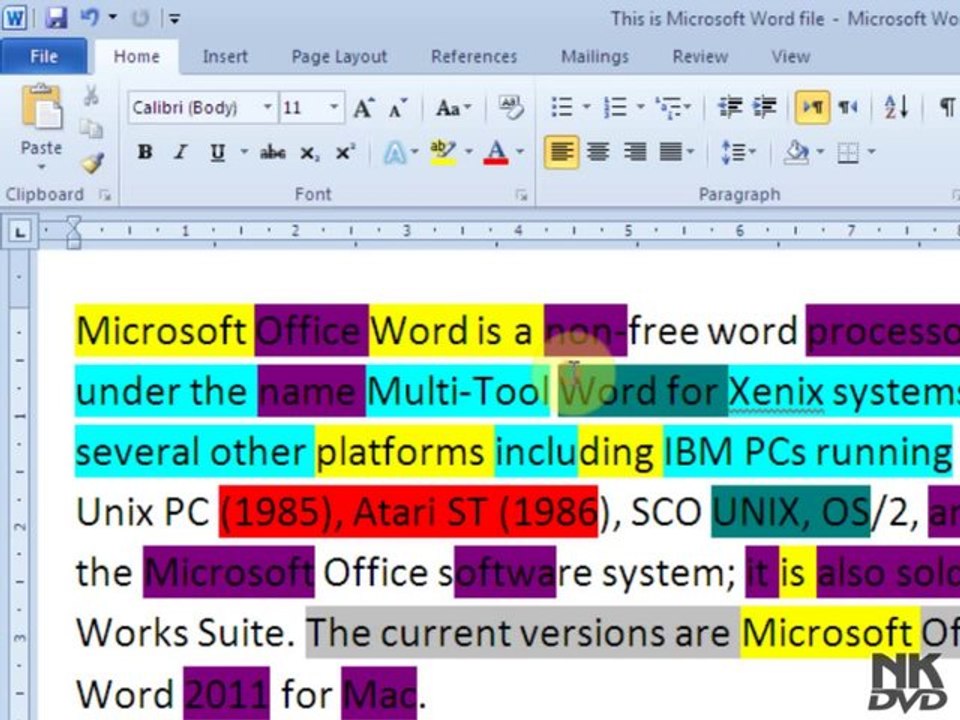Click the Text Effects glowing A icon
Image resolution: width=960 pixels, height=720 pixels.
(394, 152)
